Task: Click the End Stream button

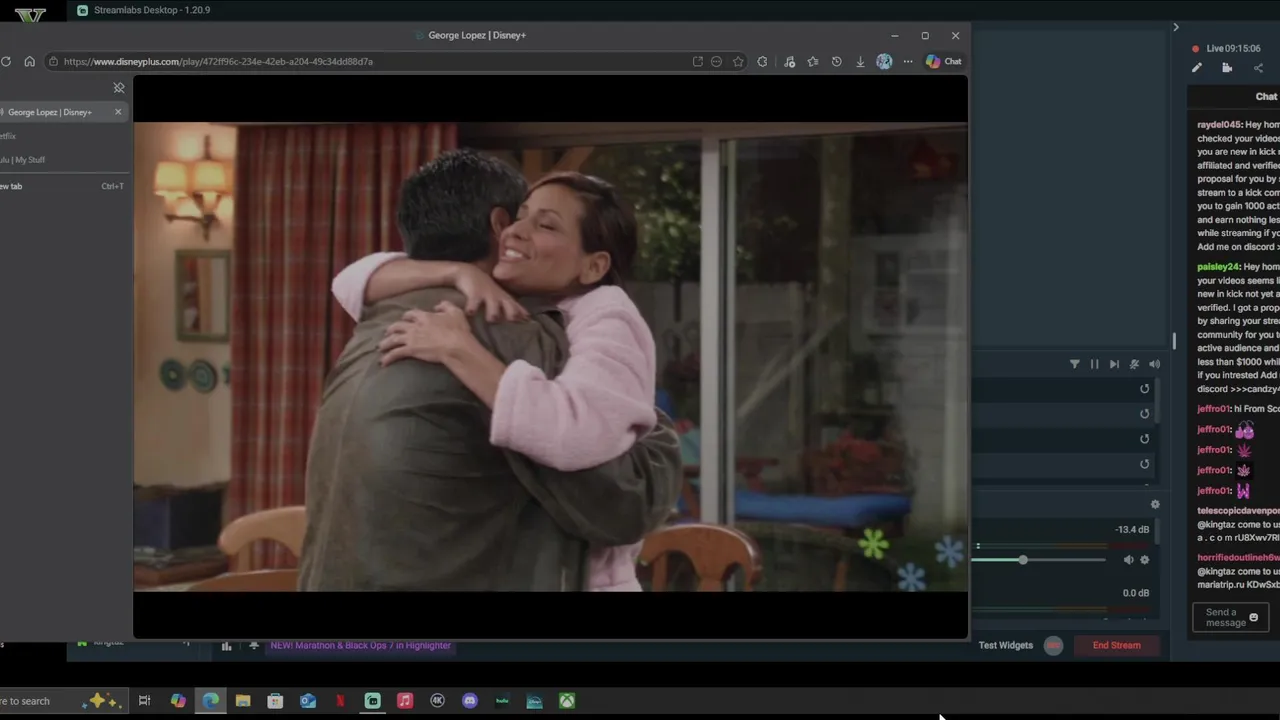Action: pyautogui.click(x=1116, y=645)
